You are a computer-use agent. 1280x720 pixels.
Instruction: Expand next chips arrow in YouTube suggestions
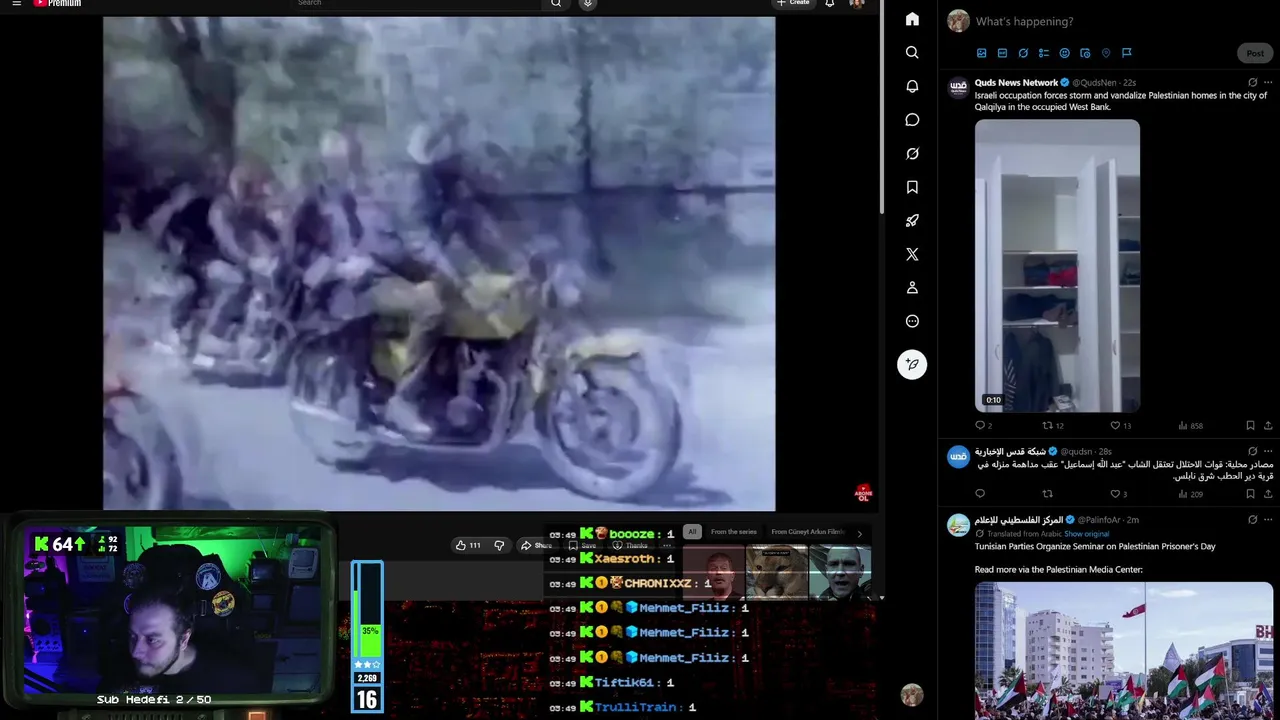859,533
